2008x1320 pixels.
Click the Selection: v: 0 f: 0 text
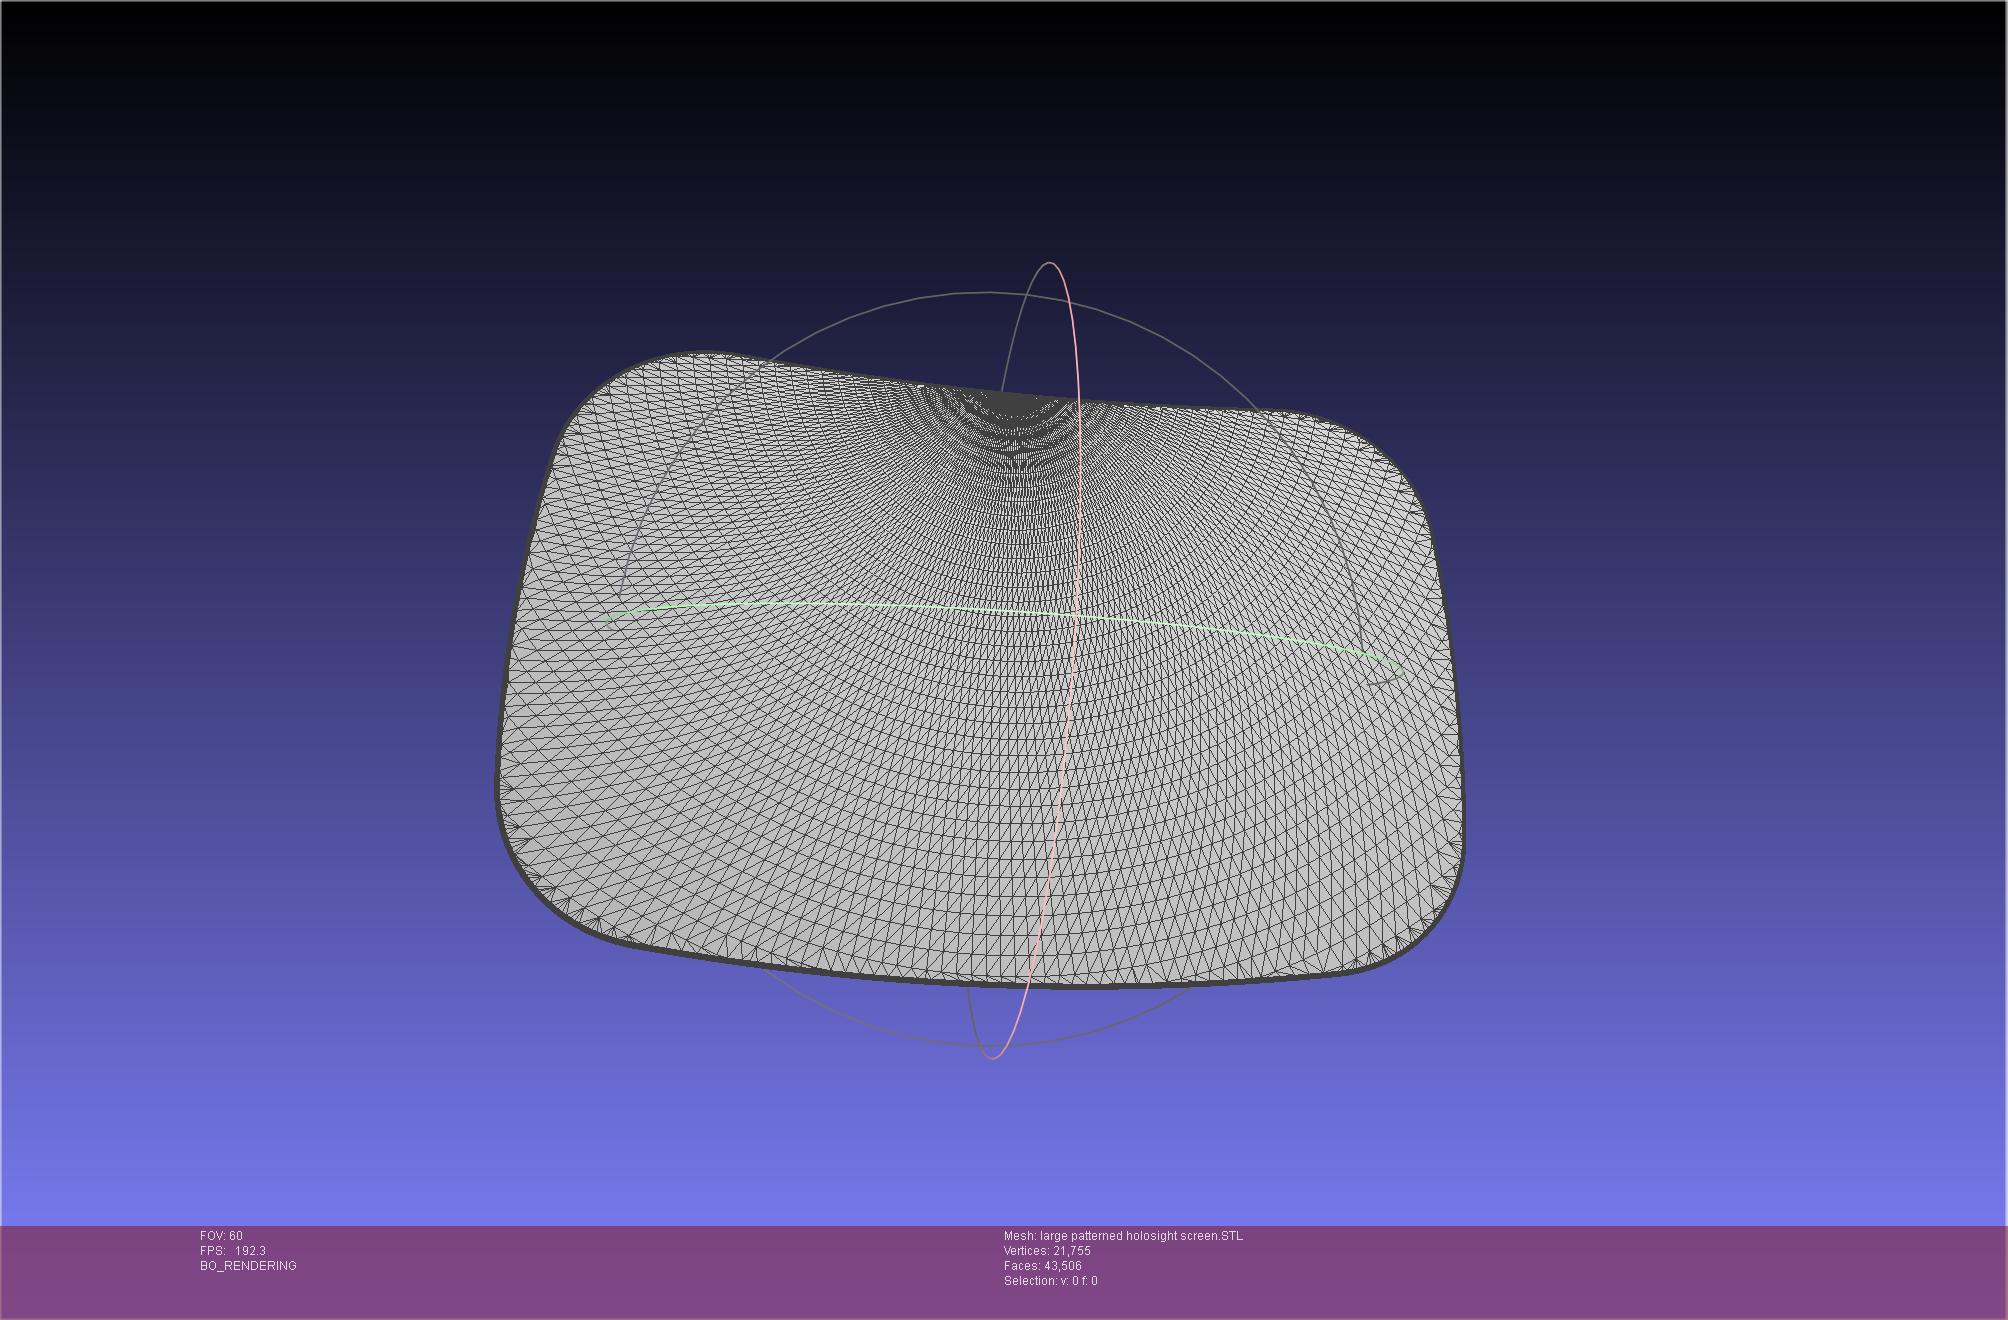pos(1050,1281)
